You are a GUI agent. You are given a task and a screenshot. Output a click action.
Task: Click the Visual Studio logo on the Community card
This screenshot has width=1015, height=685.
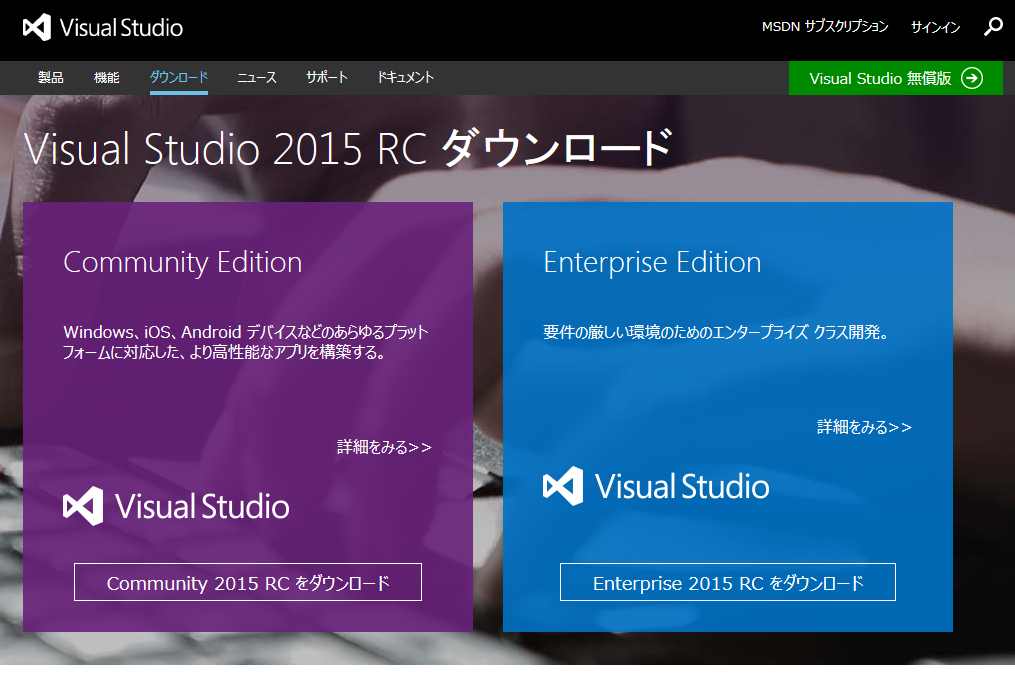pyautogui.click(x=177, y=507)
